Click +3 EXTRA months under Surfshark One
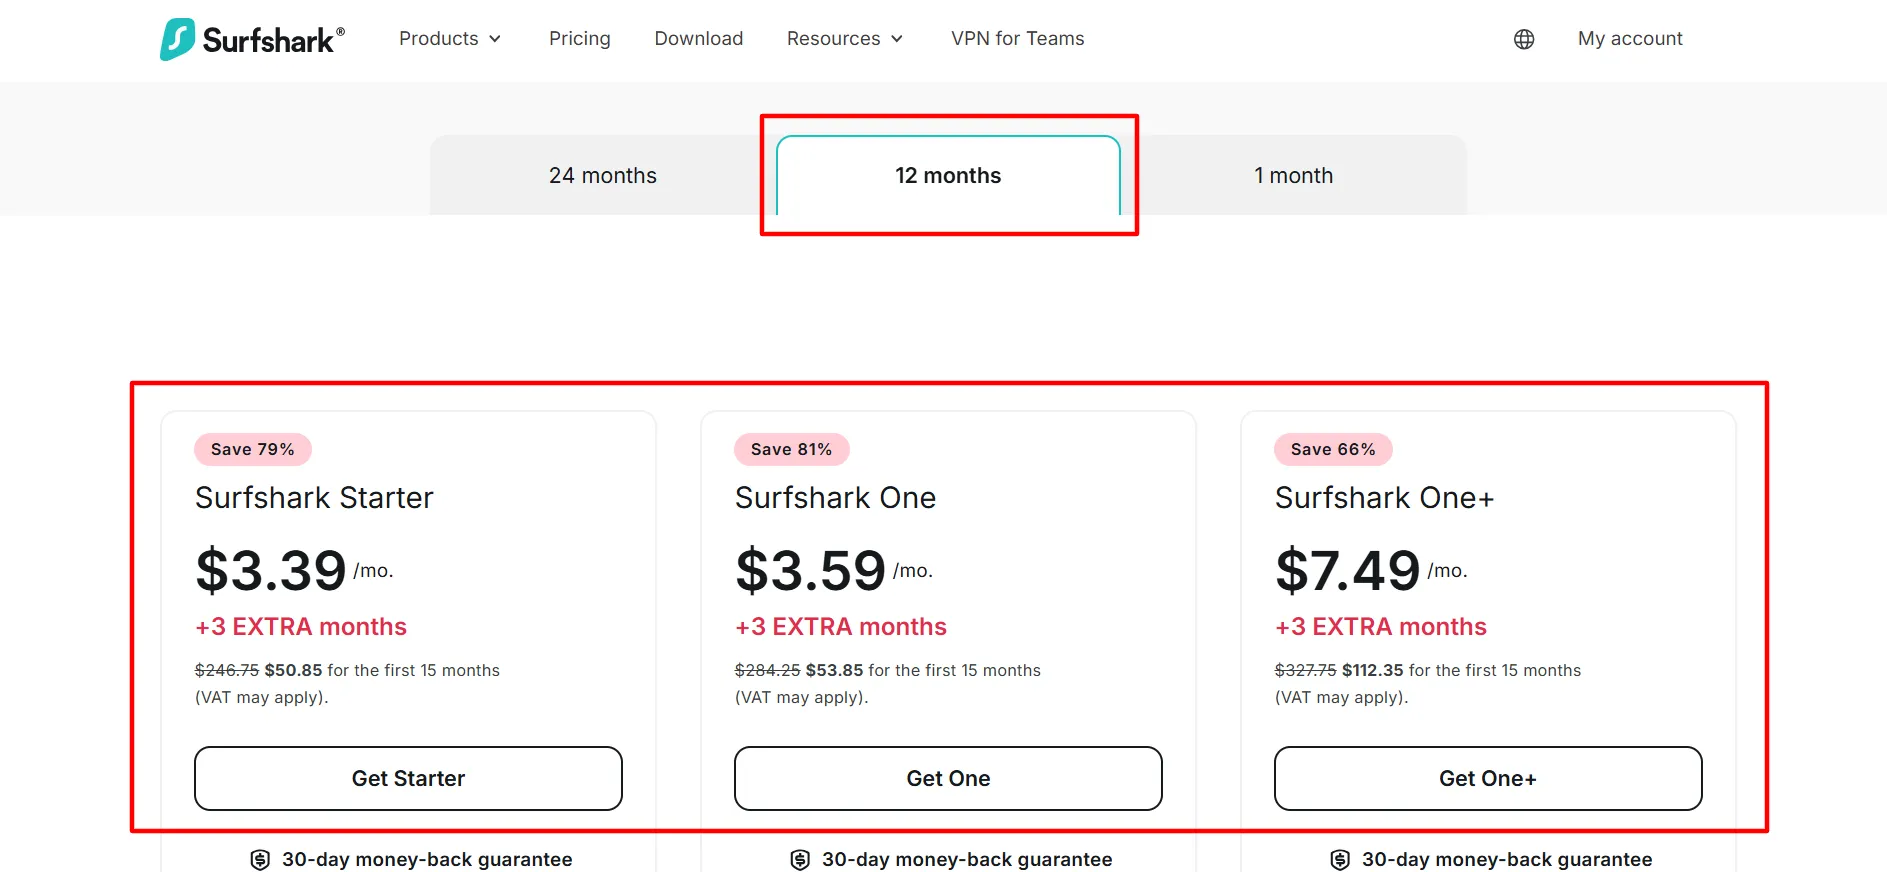The image size is (1887, 872). (841, 627)
